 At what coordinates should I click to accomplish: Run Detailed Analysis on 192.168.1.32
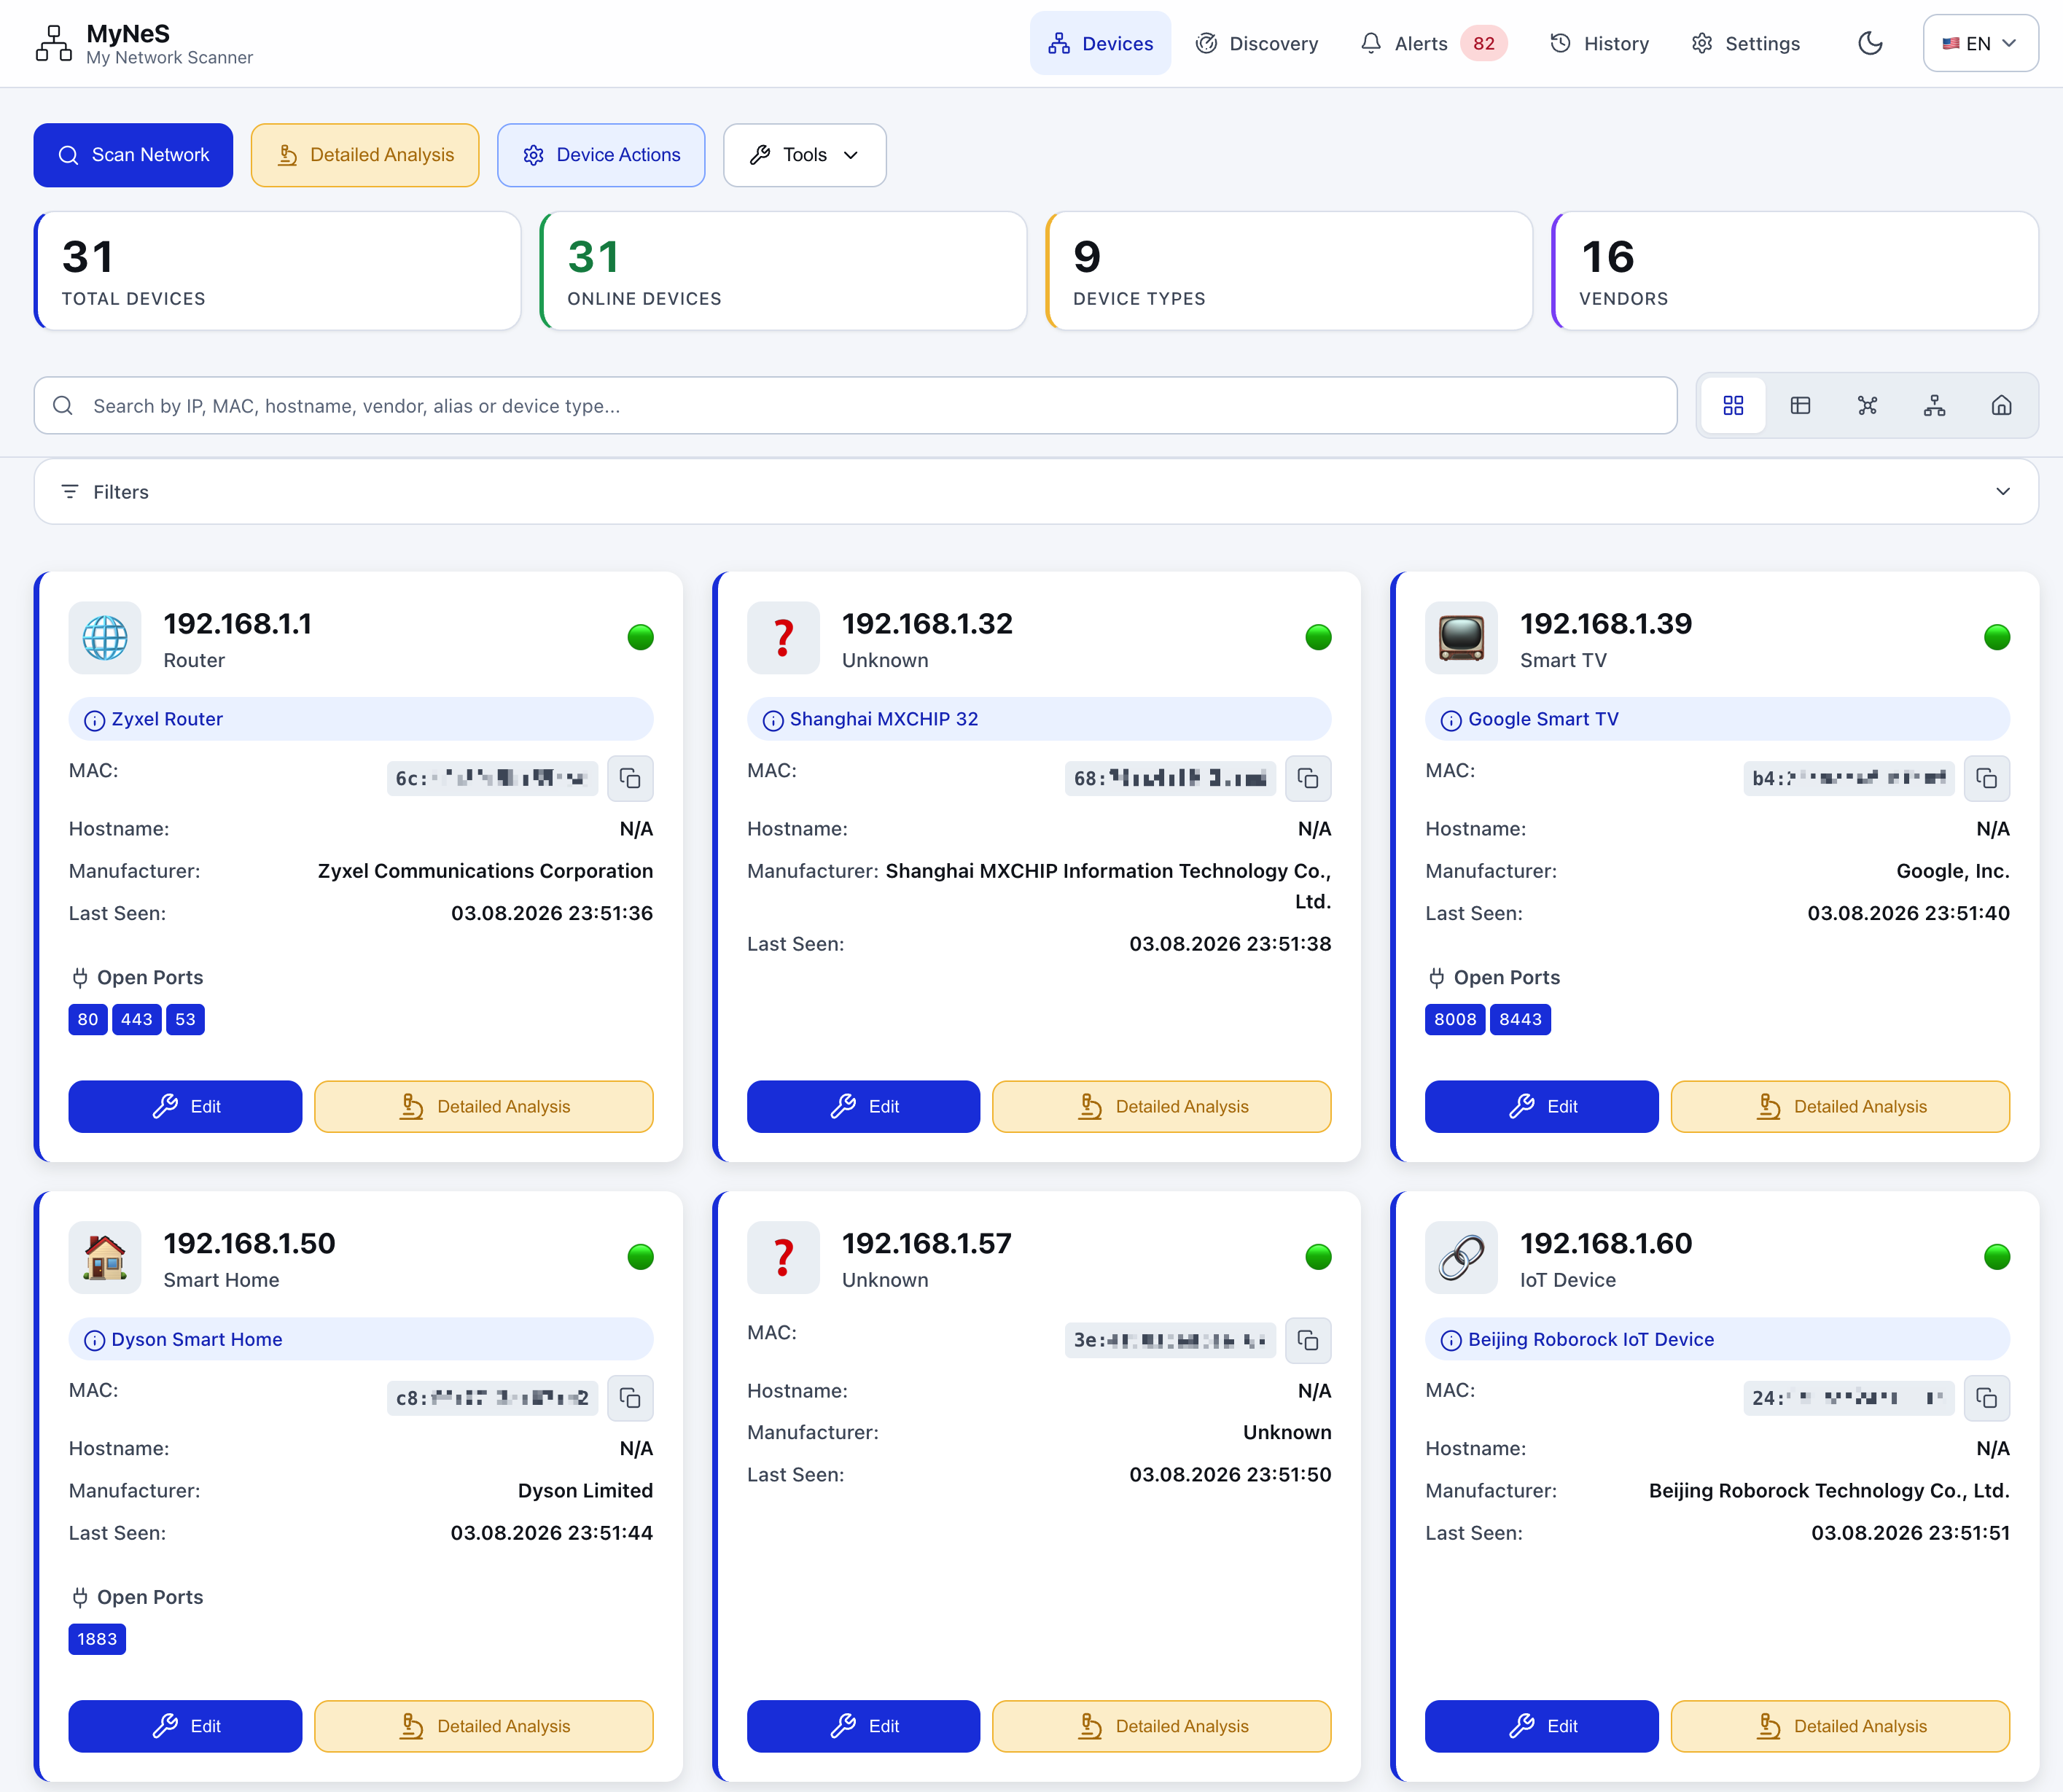pos(1162,1106)
